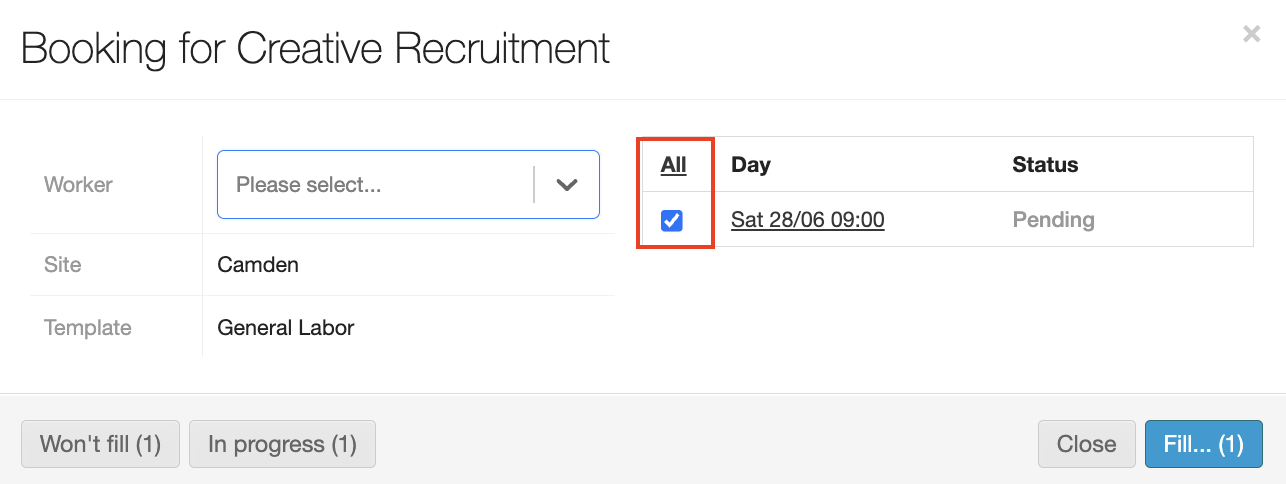Click the "All" select-all link
The height and width of the screenshot is (484, 1286).
[x=673, y=165]
